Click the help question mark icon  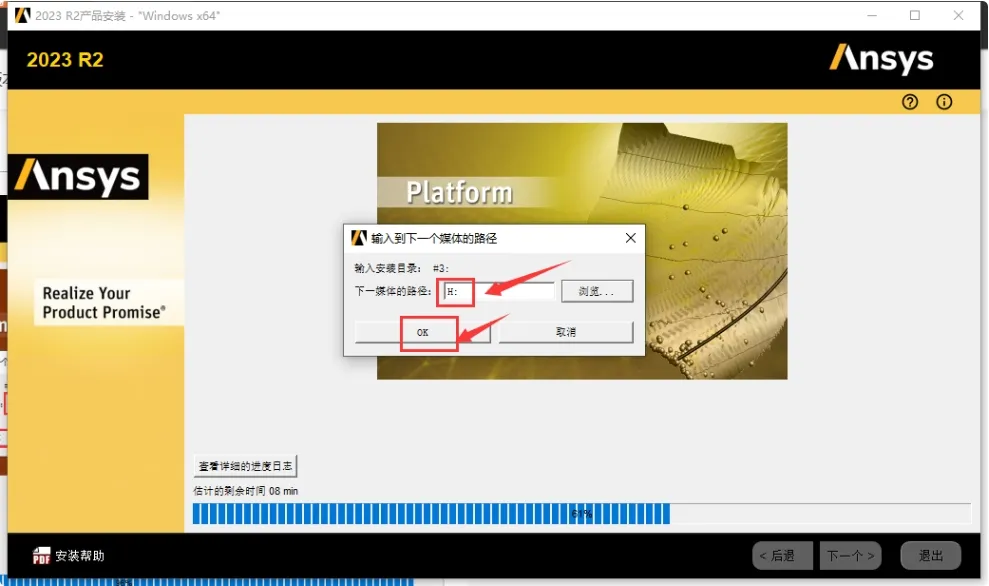click(910, 102)
